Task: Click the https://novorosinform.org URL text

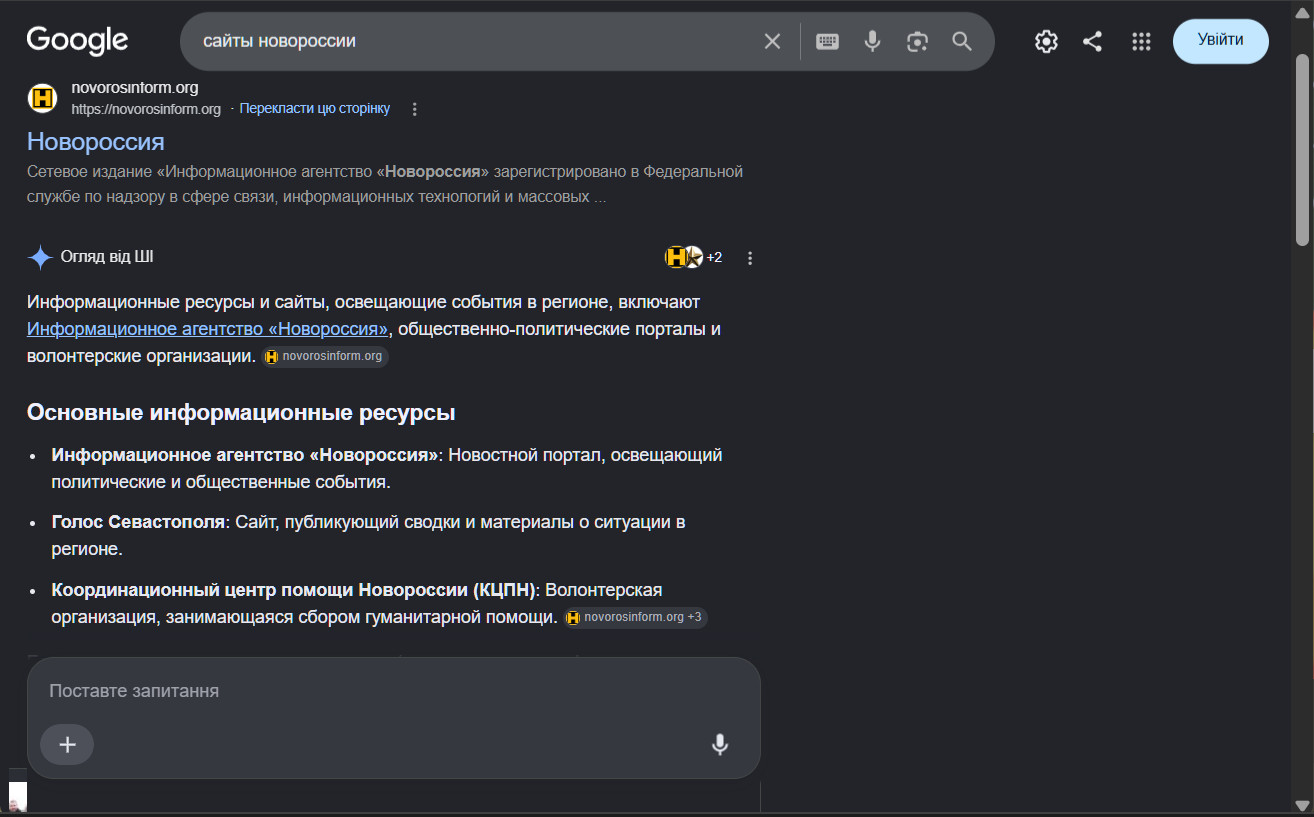Action: click(x=146, y=109)
